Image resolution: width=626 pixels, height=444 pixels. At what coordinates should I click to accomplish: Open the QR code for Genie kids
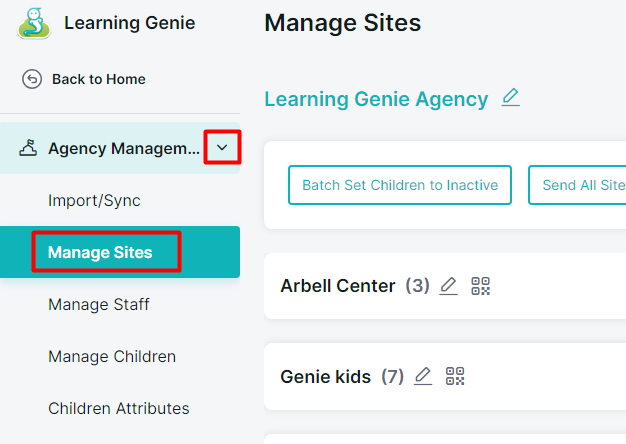pos(455,376)
